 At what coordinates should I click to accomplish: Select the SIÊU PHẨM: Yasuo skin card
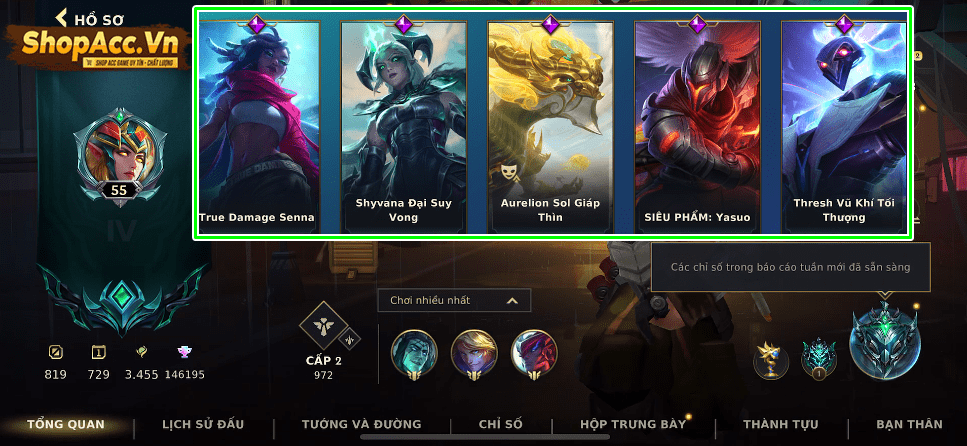(x=697, y=126)
